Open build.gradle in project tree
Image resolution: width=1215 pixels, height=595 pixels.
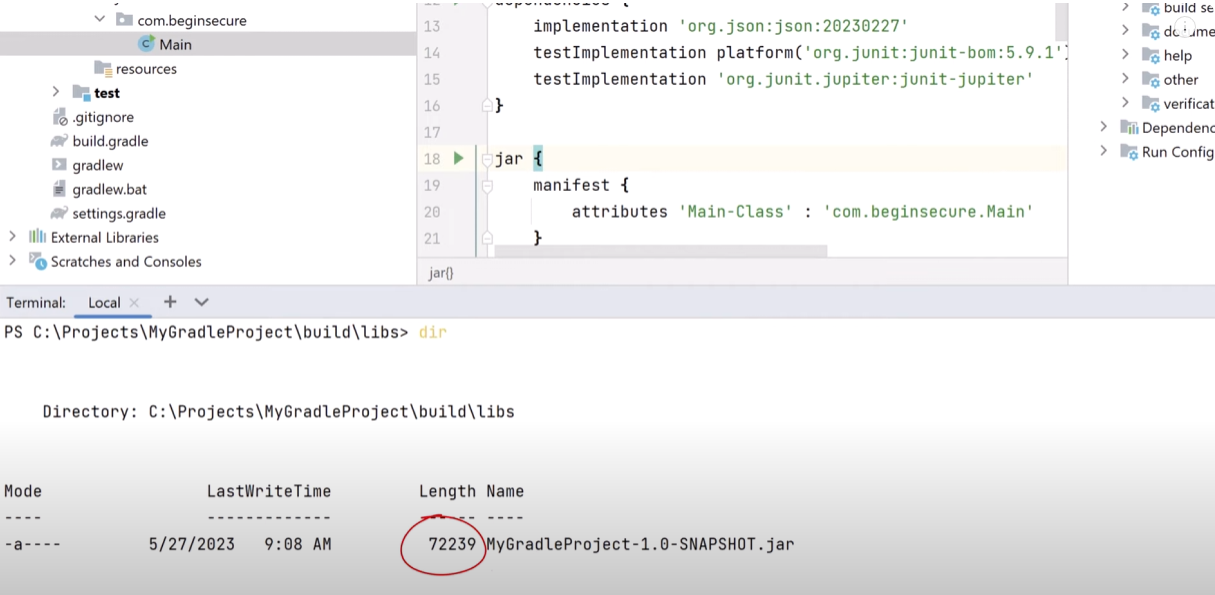[110, 141]
